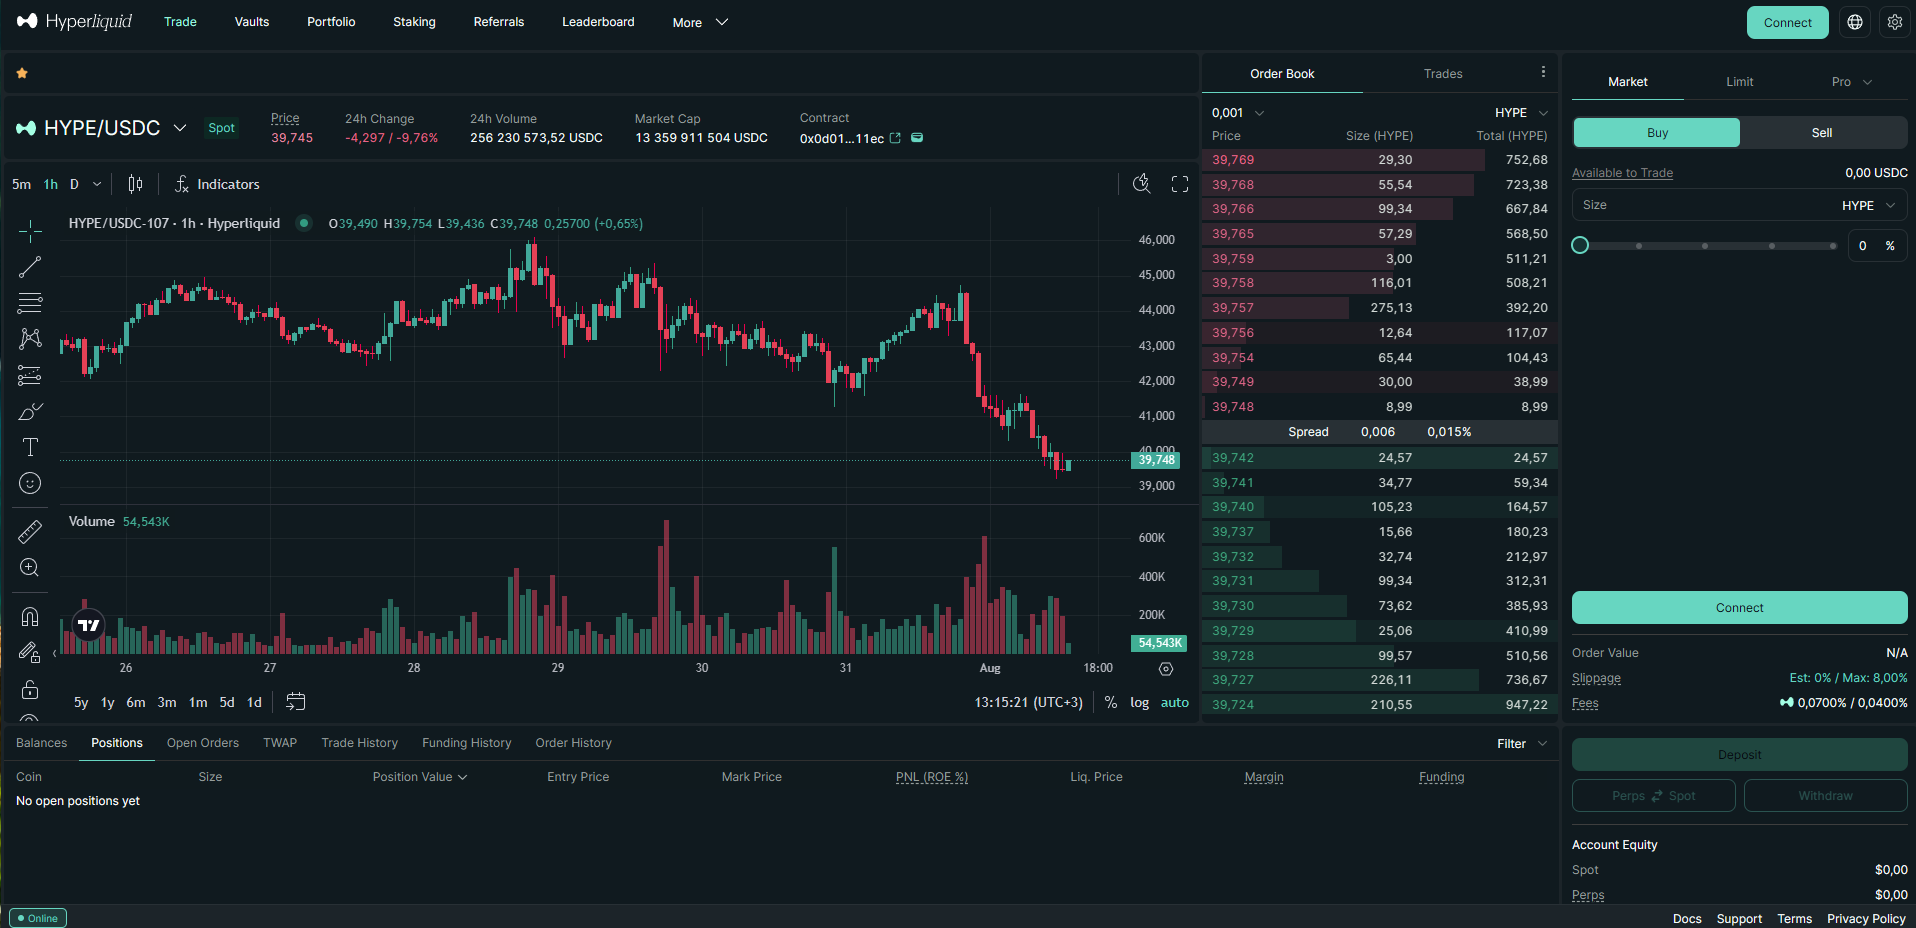Viewport: 1916px width, 928px height.
Task: Select the text annotation tool
Action: coord(30,447)
